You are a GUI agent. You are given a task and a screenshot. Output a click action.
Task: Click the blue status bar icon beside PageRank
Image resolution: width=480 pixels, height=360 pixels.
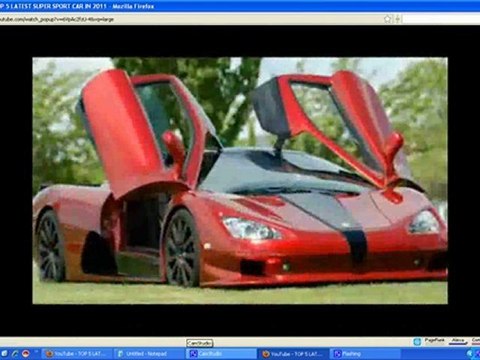417,341
